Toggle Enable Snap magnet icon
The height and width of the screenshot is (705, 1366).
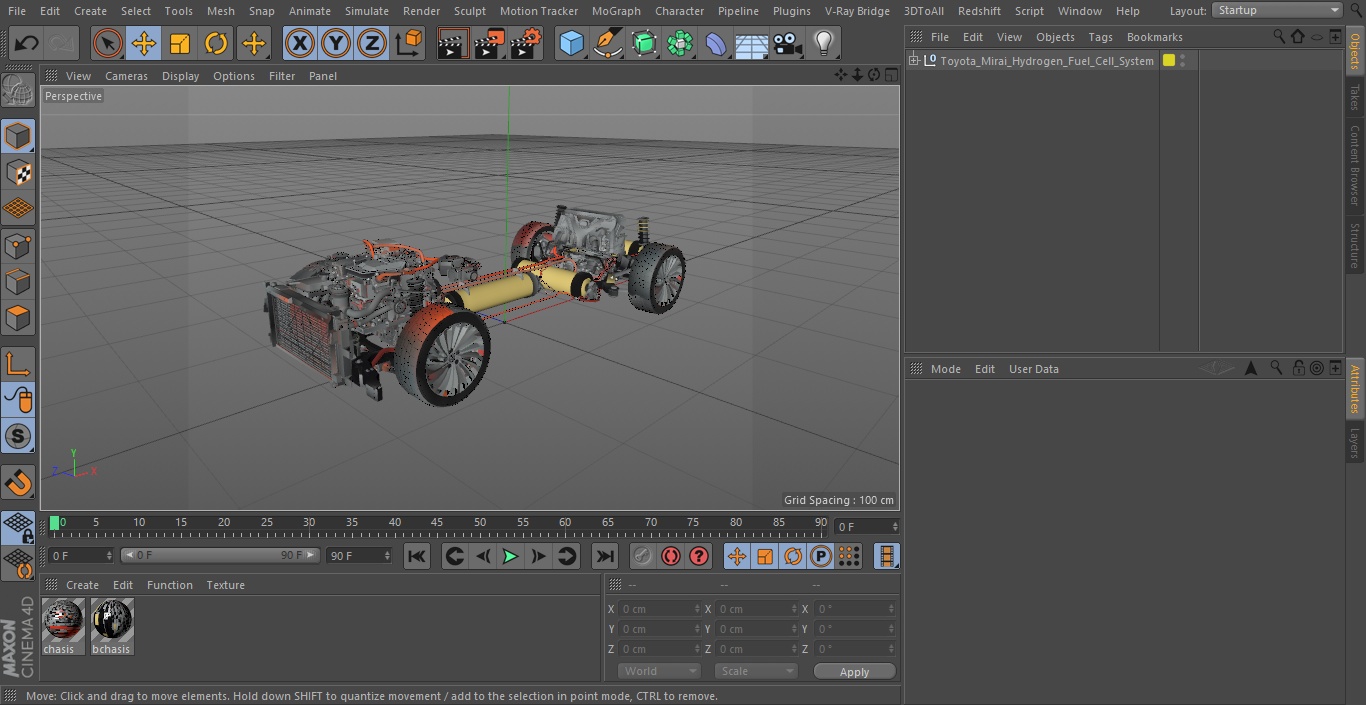point(18,482)
